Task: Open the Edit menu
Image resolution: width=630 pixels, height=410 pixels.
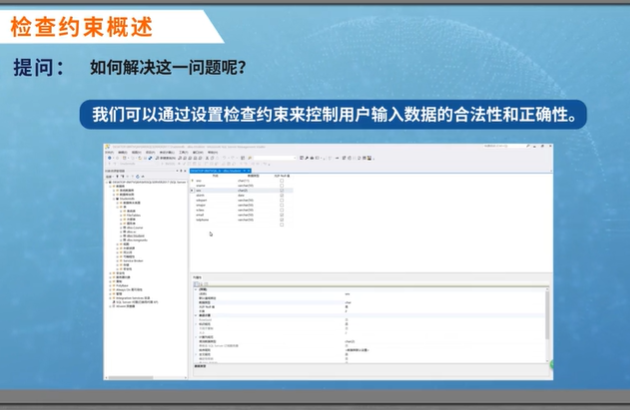Action: (123, 152)
